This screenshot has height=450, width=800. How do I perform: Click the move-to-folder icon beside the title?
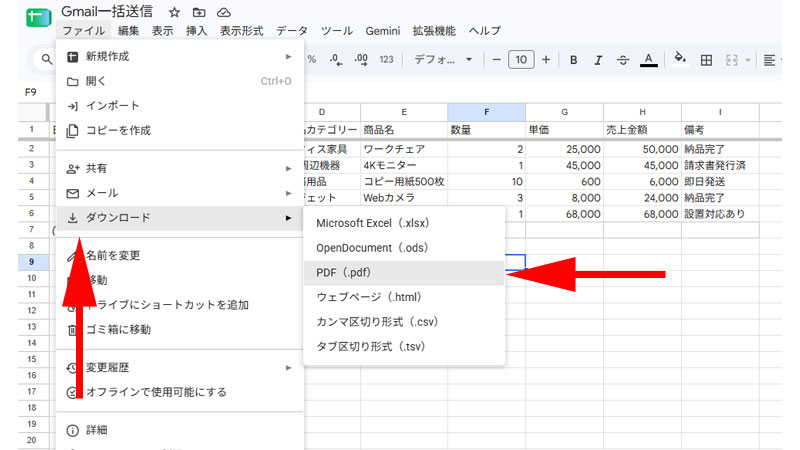(x=199, y=12)
